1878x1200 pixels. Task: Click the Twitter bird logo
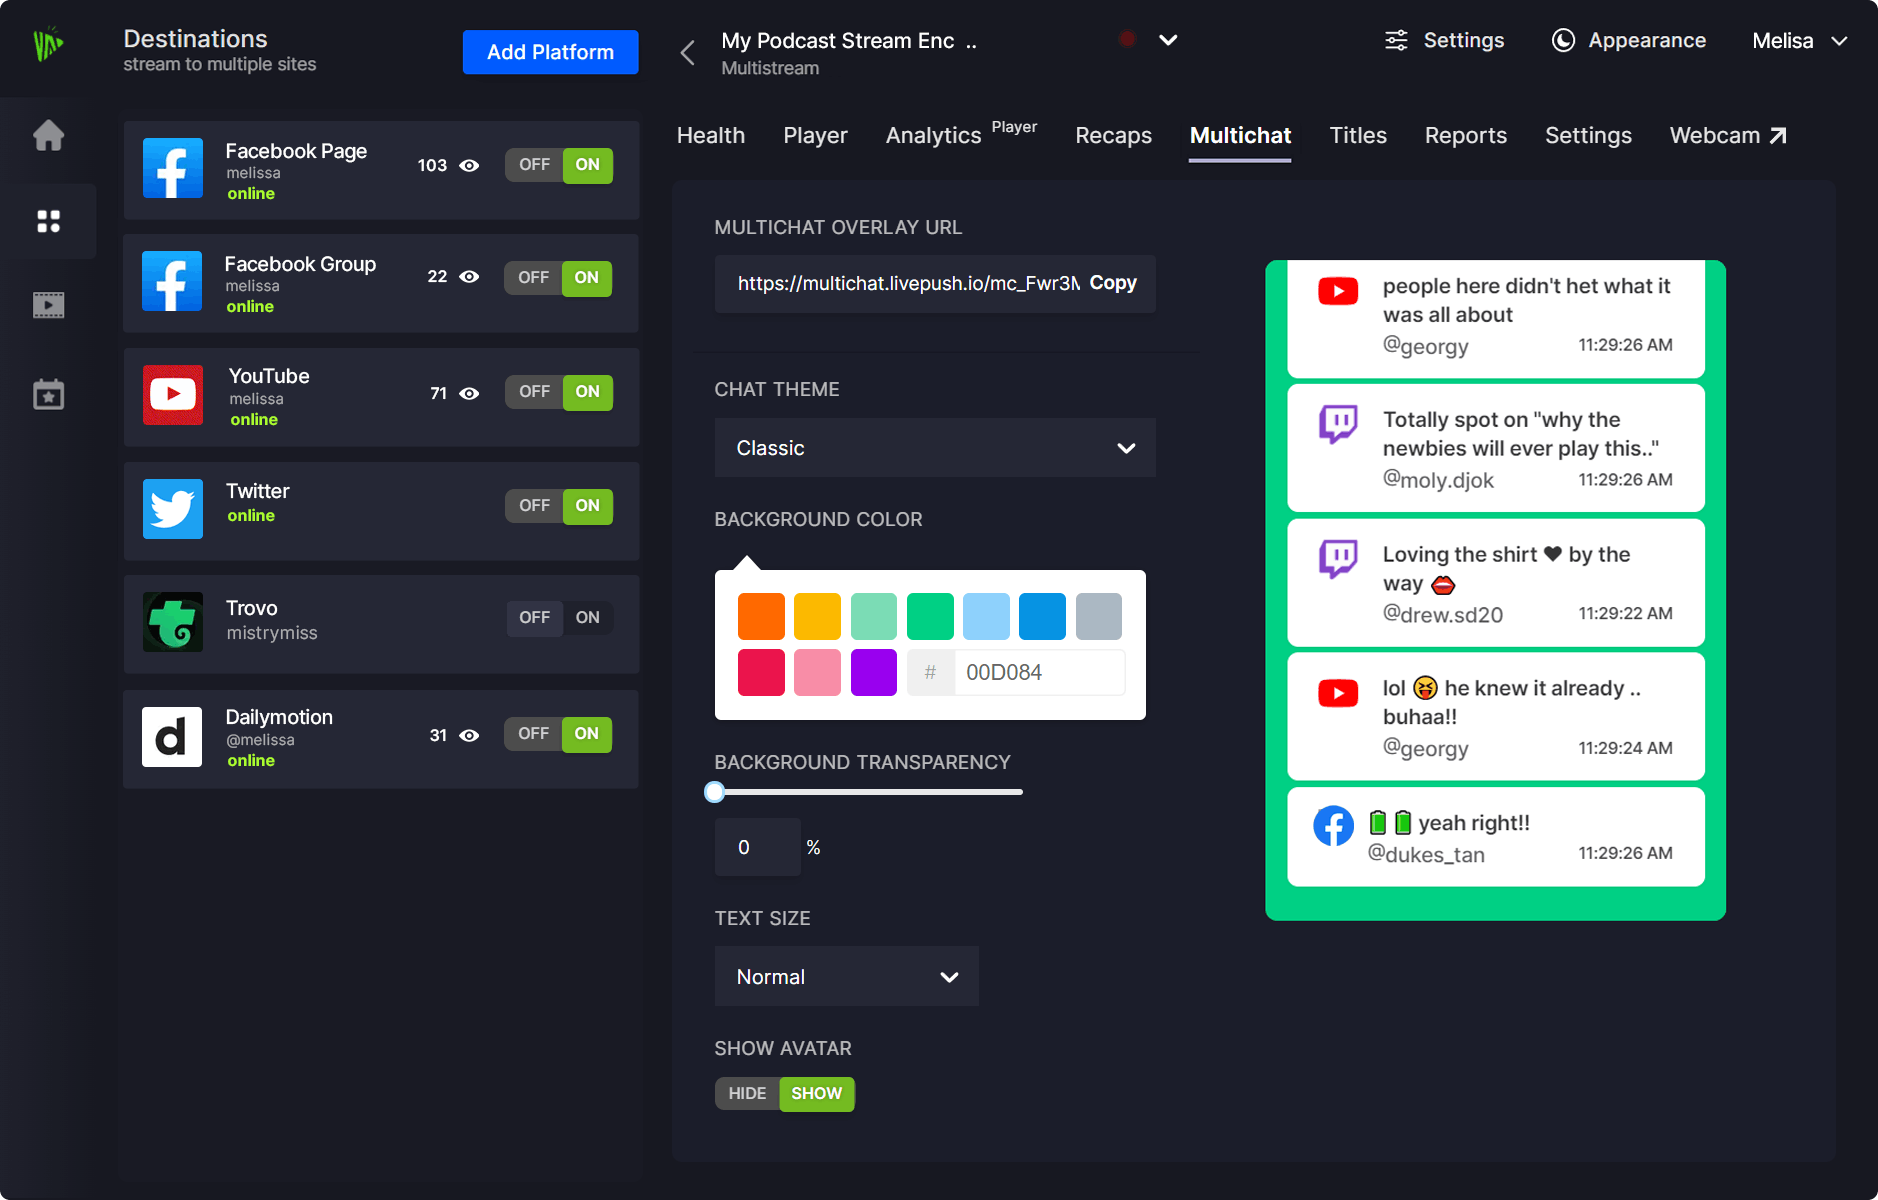click(x=172, y=508)
